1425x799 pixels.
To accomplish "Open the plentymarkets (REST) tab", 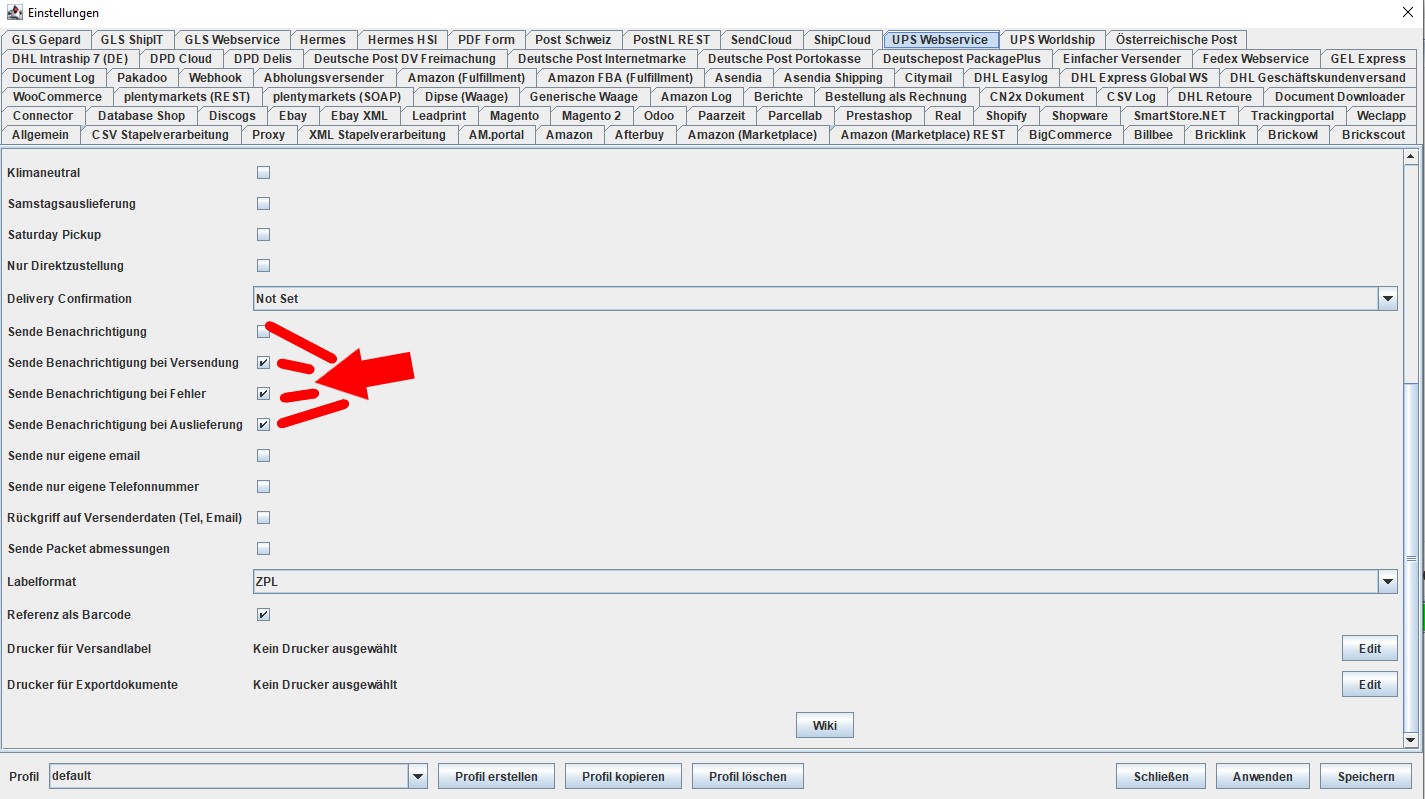I will point(187,97).
